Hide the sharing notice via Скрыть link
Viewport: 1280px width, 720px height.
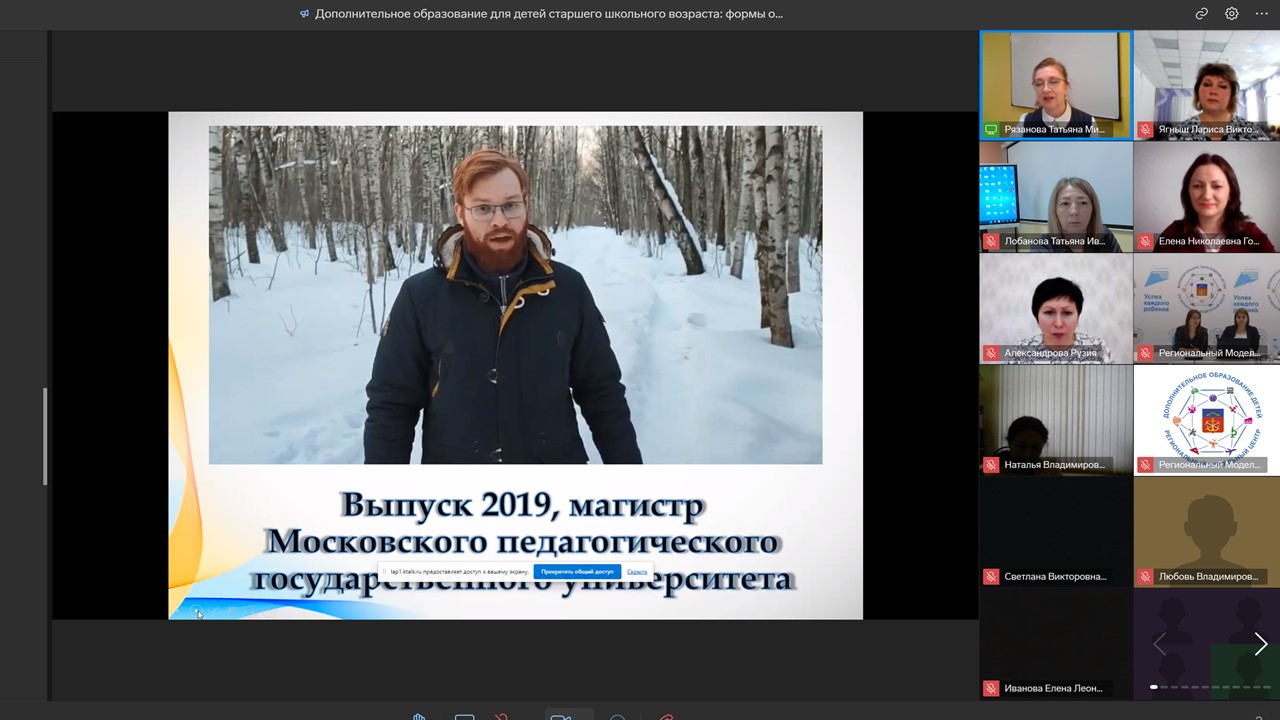637,572
